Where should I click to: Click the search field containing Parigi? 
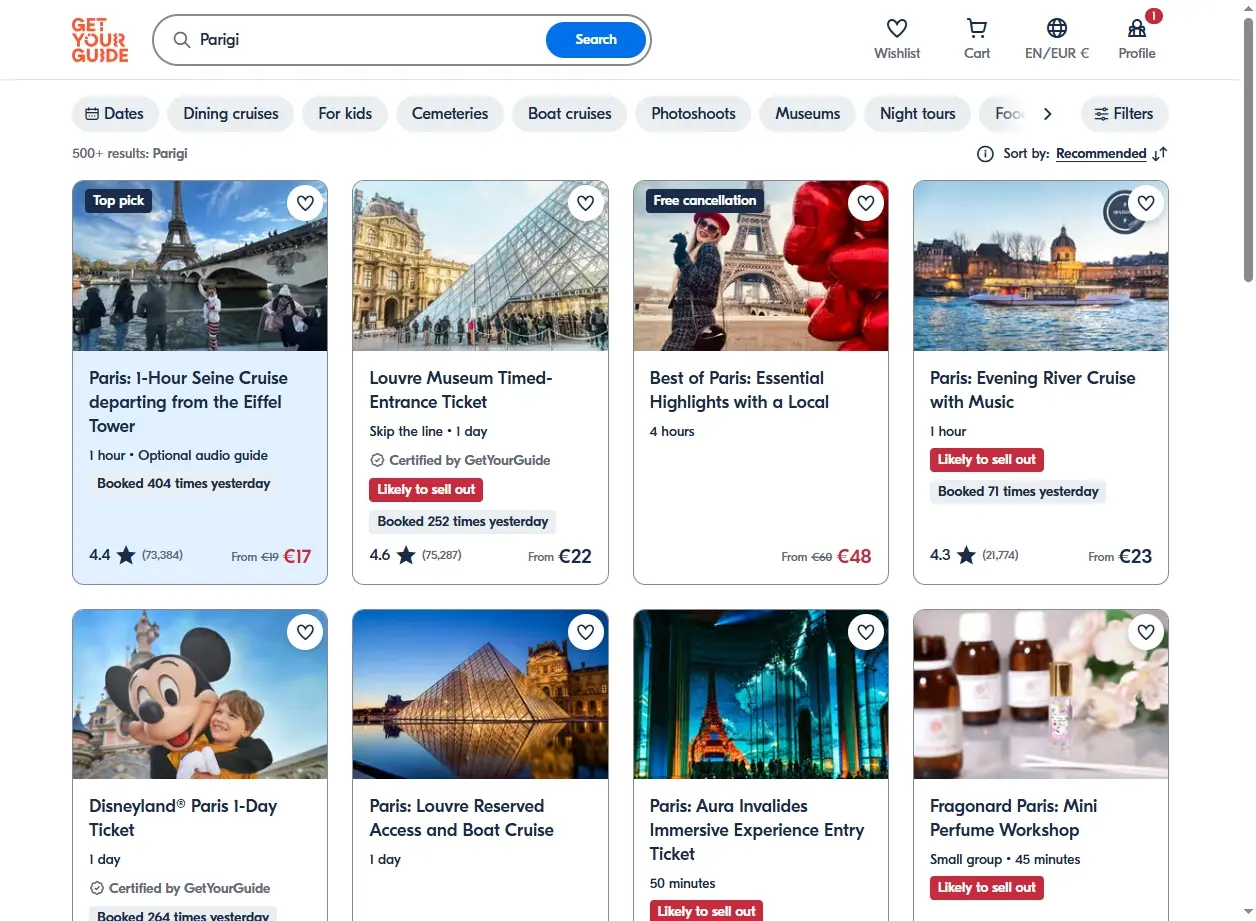[x=365, y=40]
